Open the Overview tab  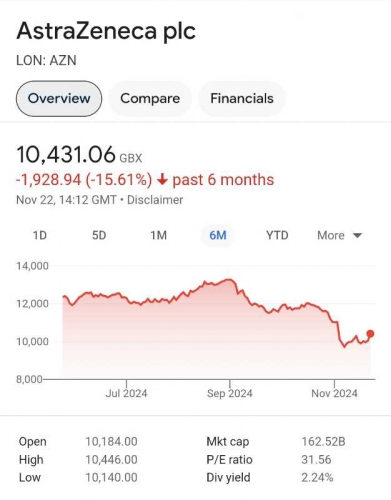pos(59,99)
